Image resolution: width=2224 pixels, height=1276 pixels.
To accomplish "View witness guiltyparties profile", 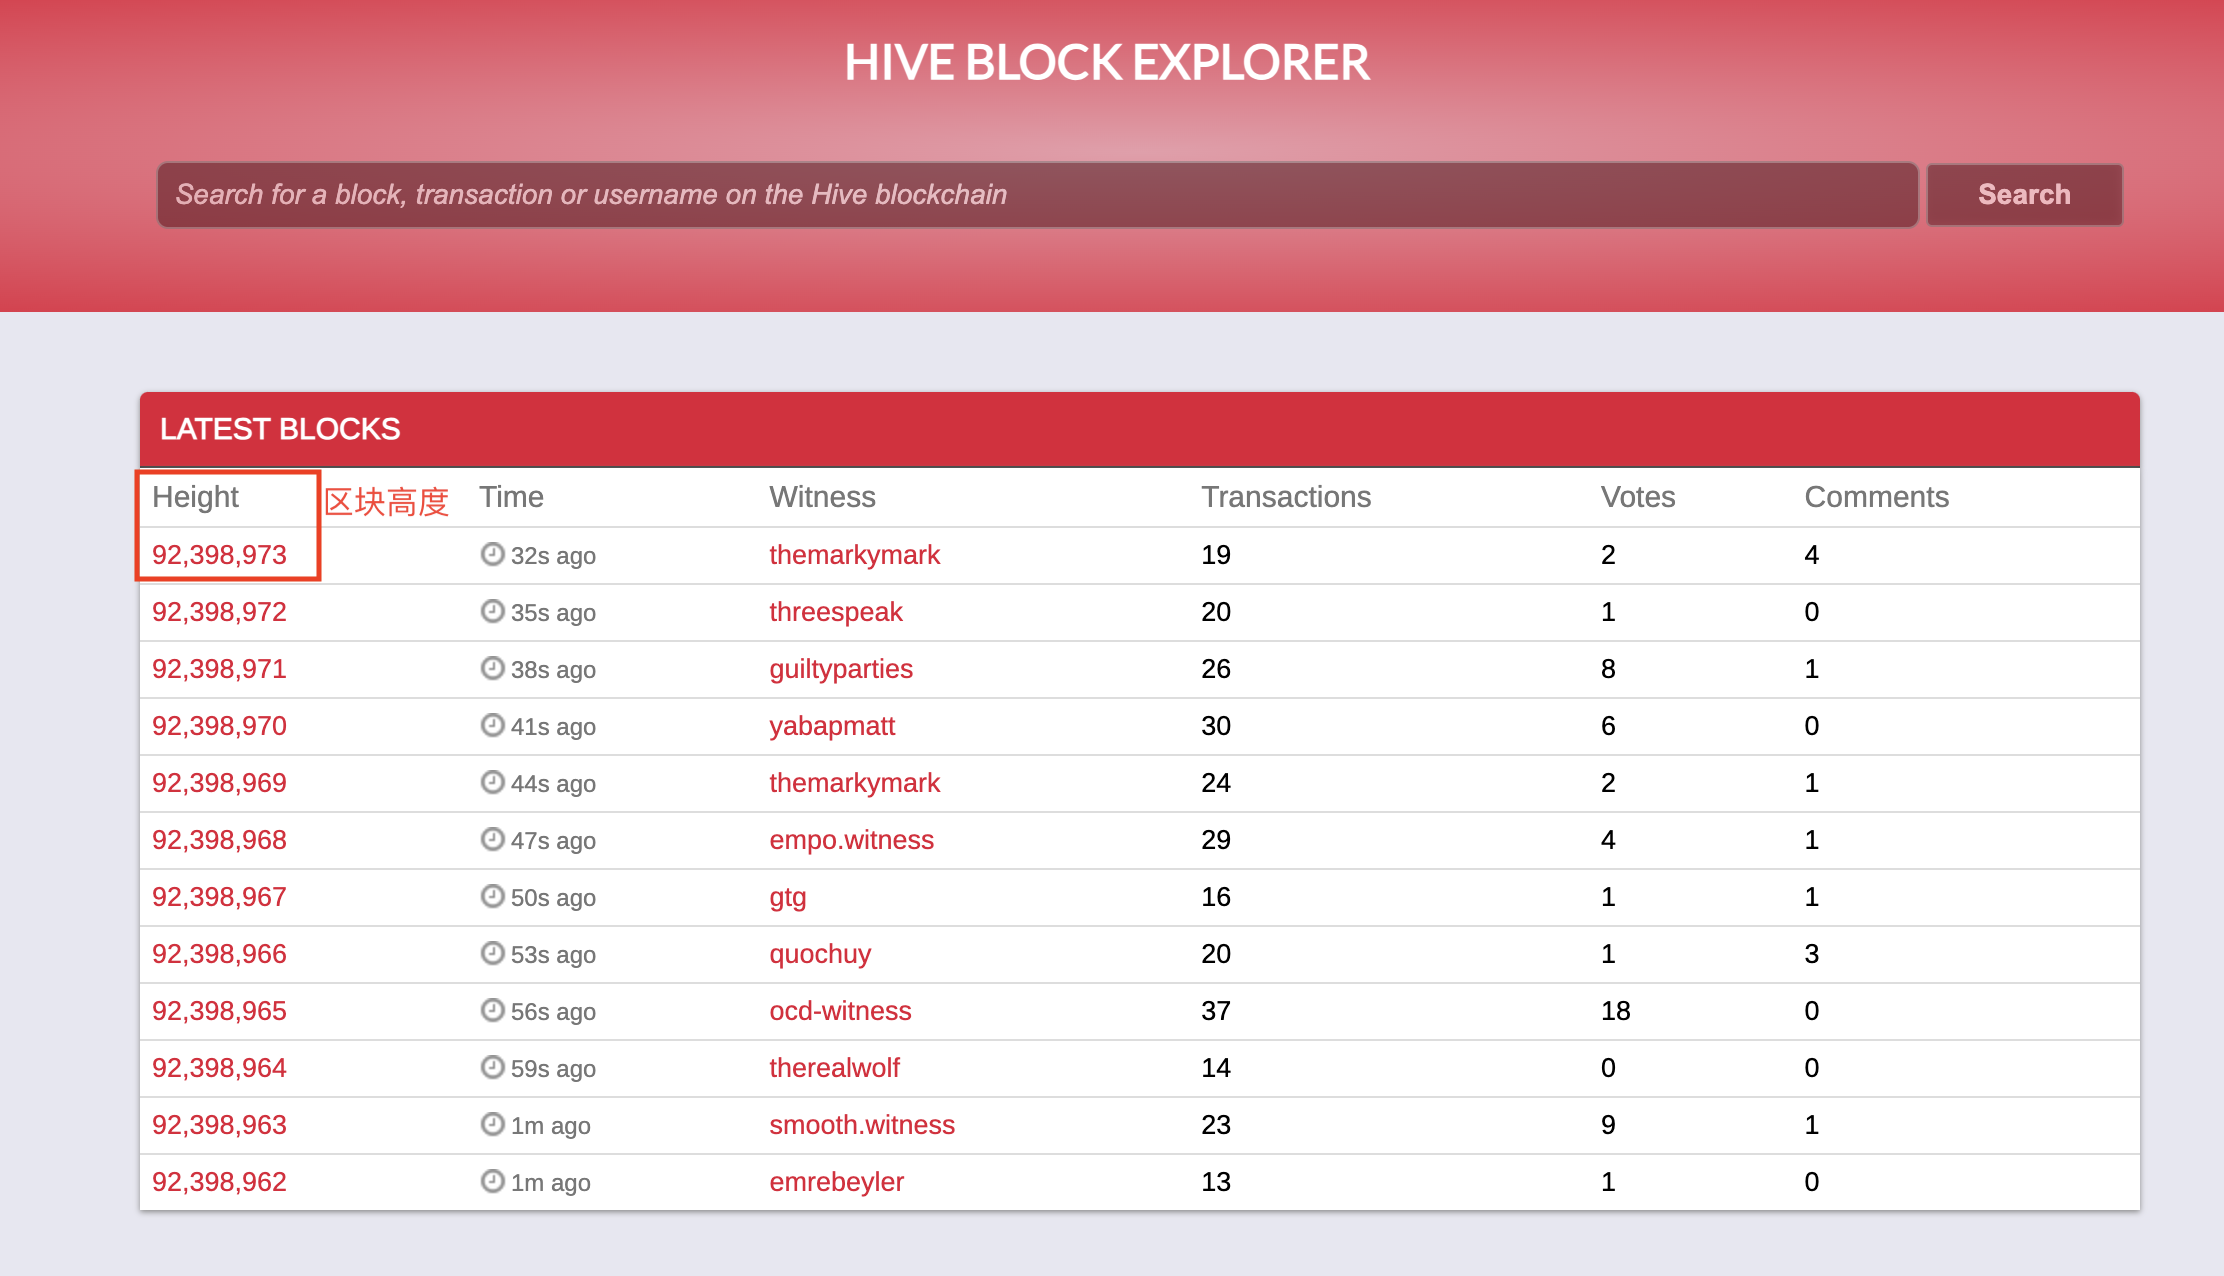I will [x=840, y=669].
